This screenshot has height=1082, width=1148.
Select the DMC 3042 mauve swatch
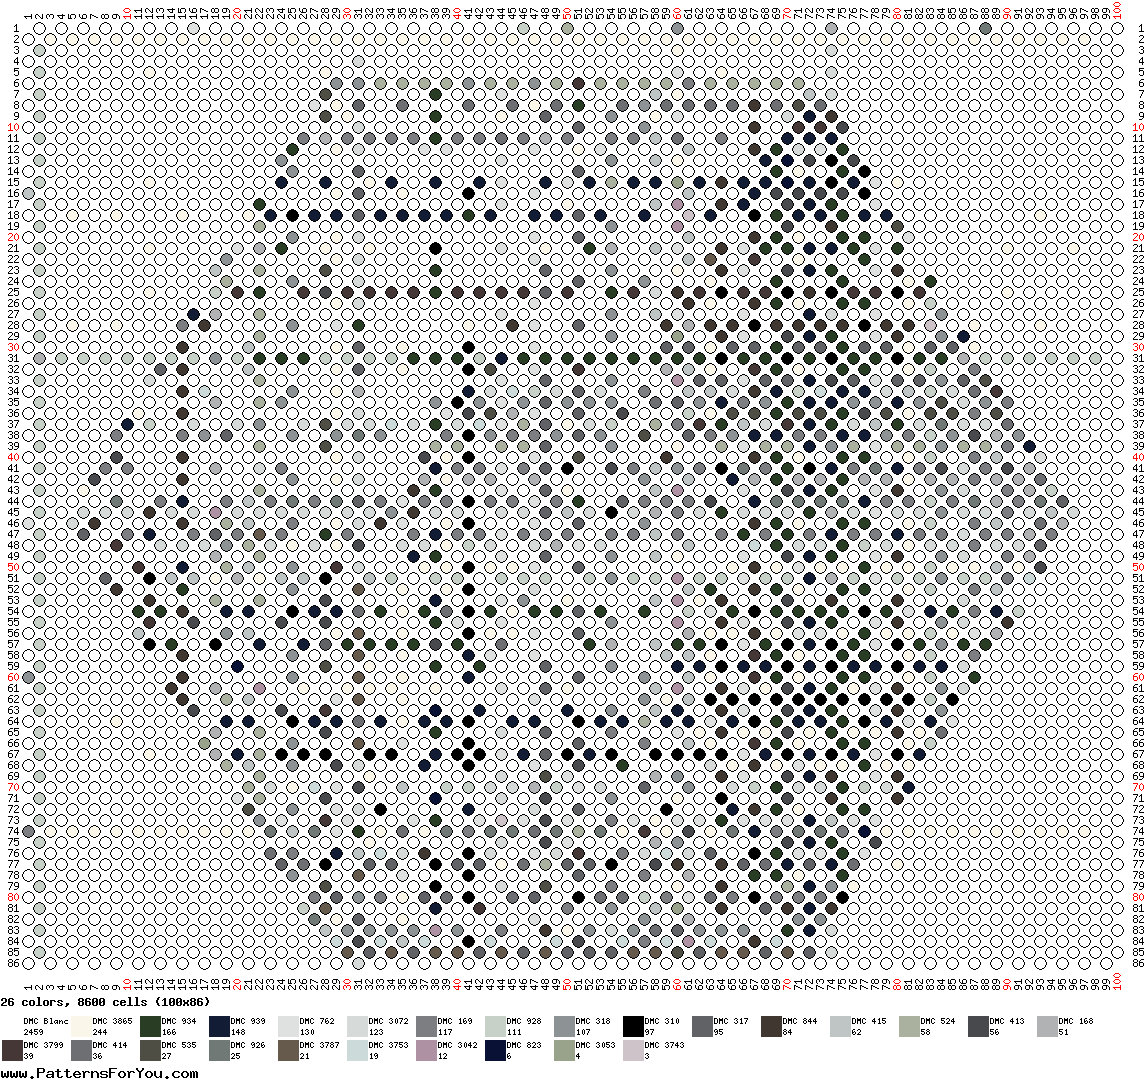pyautogui.click(x=426, y=1051)
